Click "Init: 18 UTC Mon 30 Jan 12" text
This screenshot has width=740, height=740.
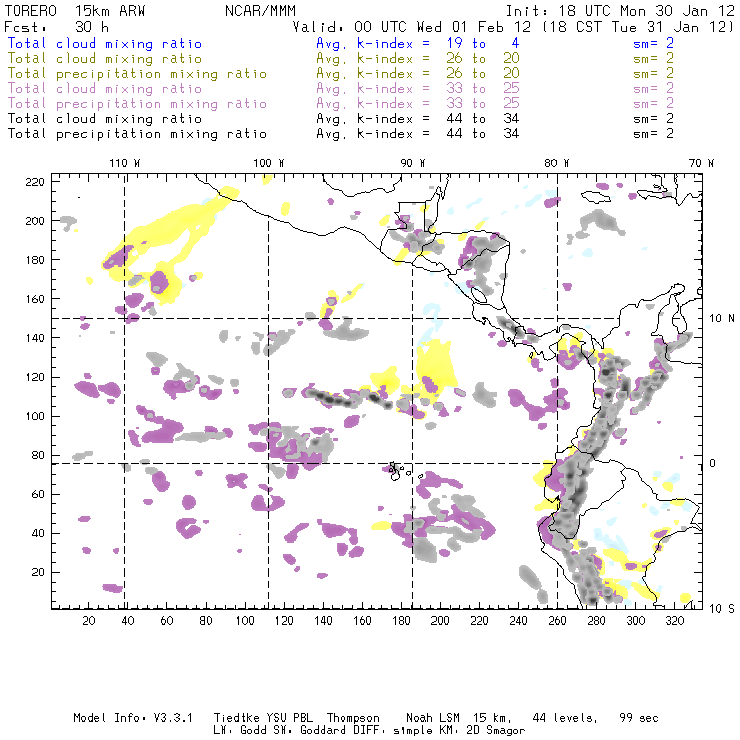click(620, 11)
